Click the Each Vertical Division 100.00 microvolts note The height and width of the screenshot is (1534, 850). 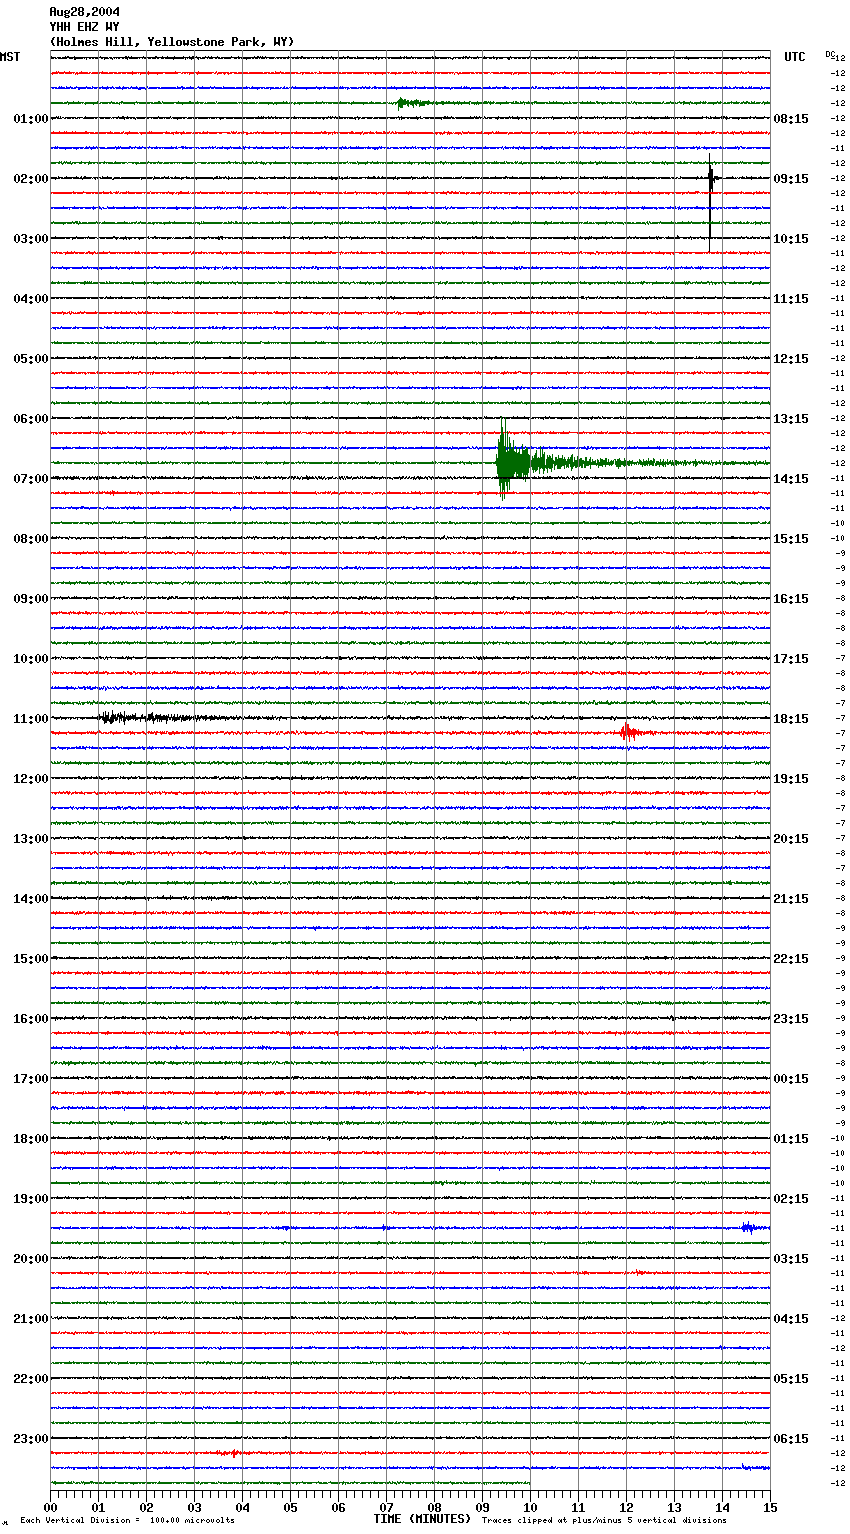point(127,1520)
